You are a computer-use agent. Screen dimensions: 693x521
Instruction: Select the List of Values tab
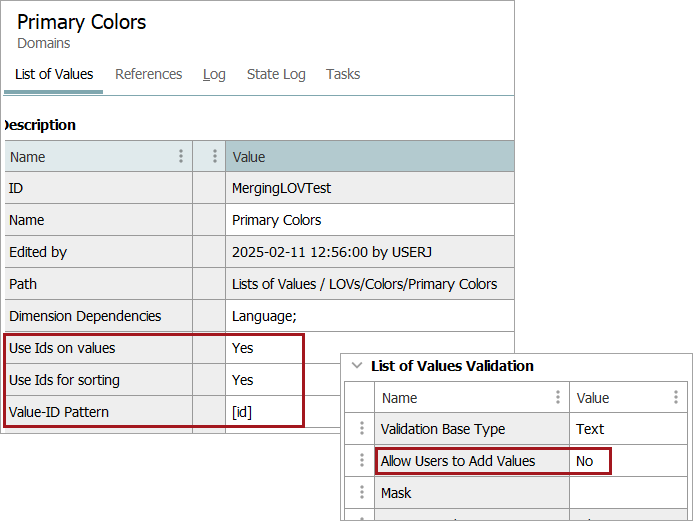[54, 74]
